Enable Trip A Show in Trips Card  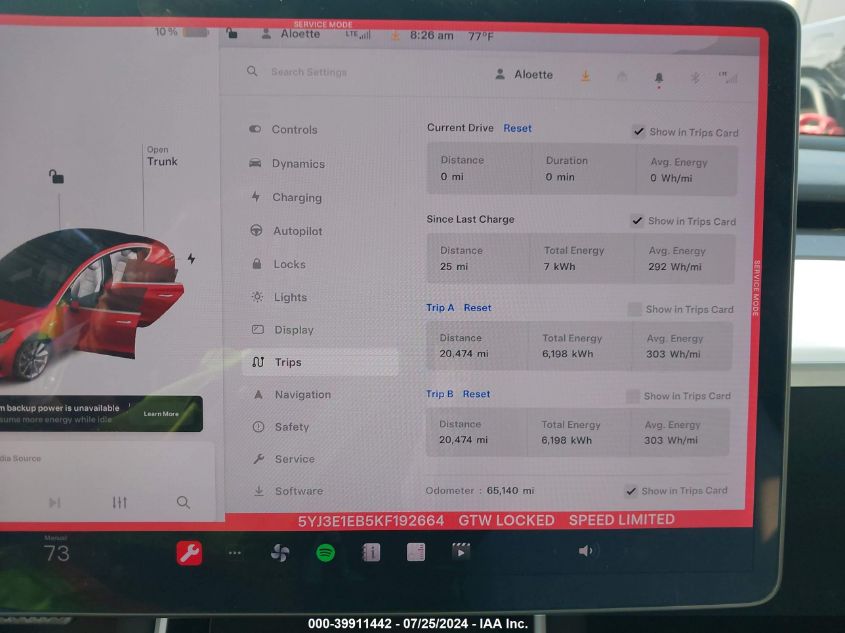(634, 309)
